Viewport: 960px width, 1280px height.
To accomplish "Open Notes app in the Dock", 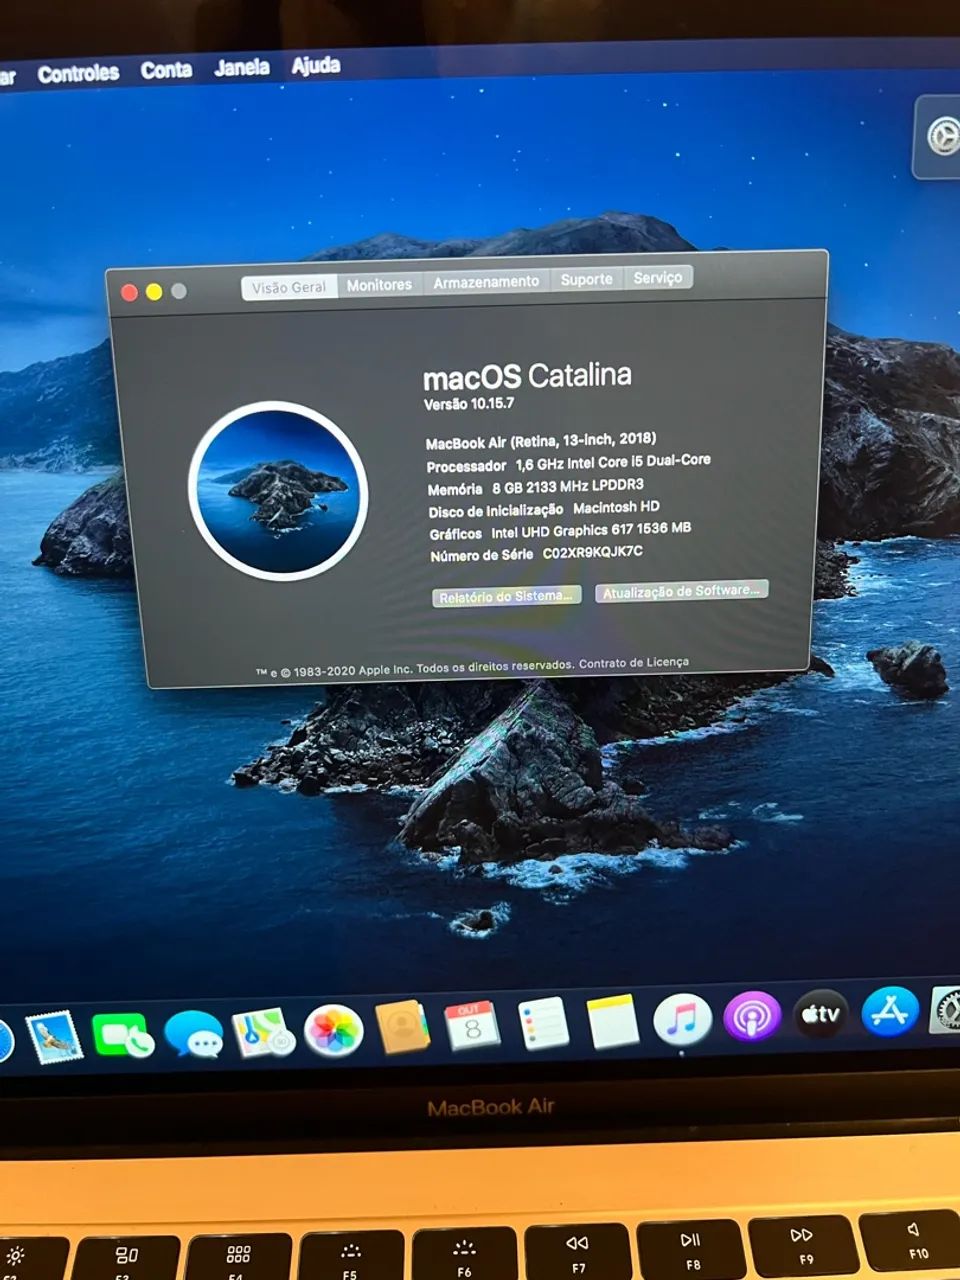I will click(x=612, y=1022).
